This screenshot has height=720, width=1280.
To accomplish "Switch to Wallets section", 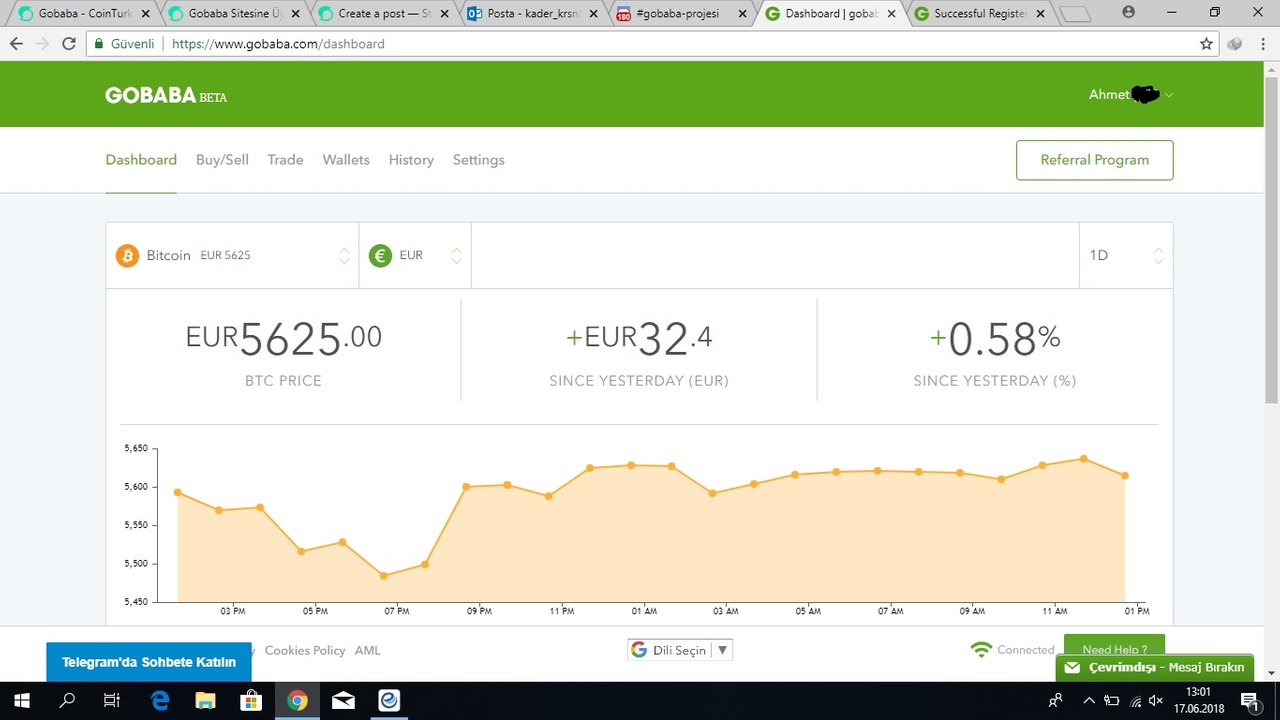I will click(x=346, y=160).
